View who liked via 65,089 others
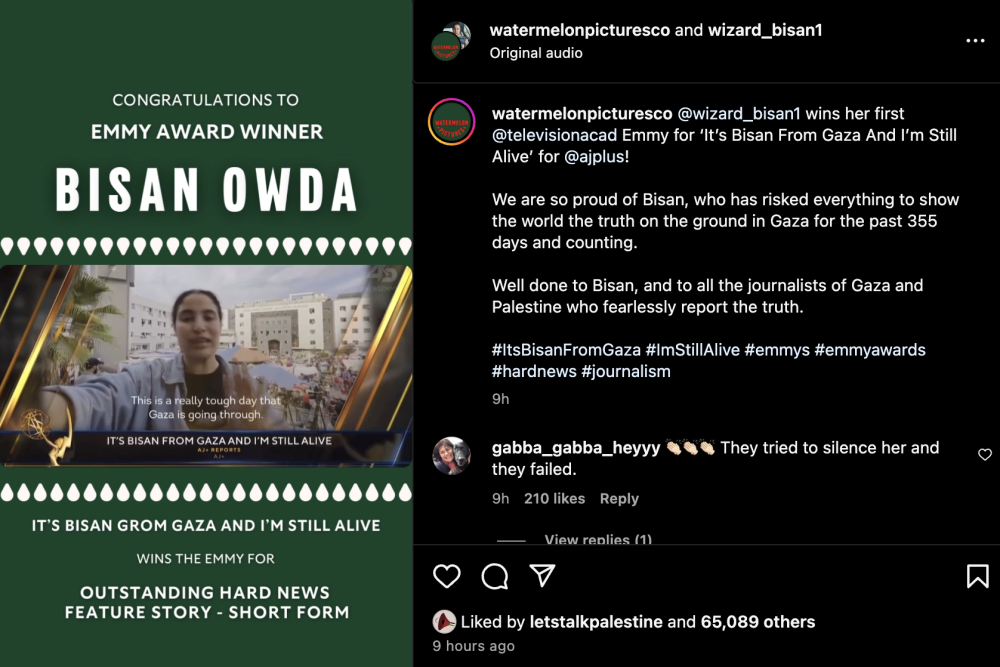The width and height of the screenshot is (1000, 667). 758,622
